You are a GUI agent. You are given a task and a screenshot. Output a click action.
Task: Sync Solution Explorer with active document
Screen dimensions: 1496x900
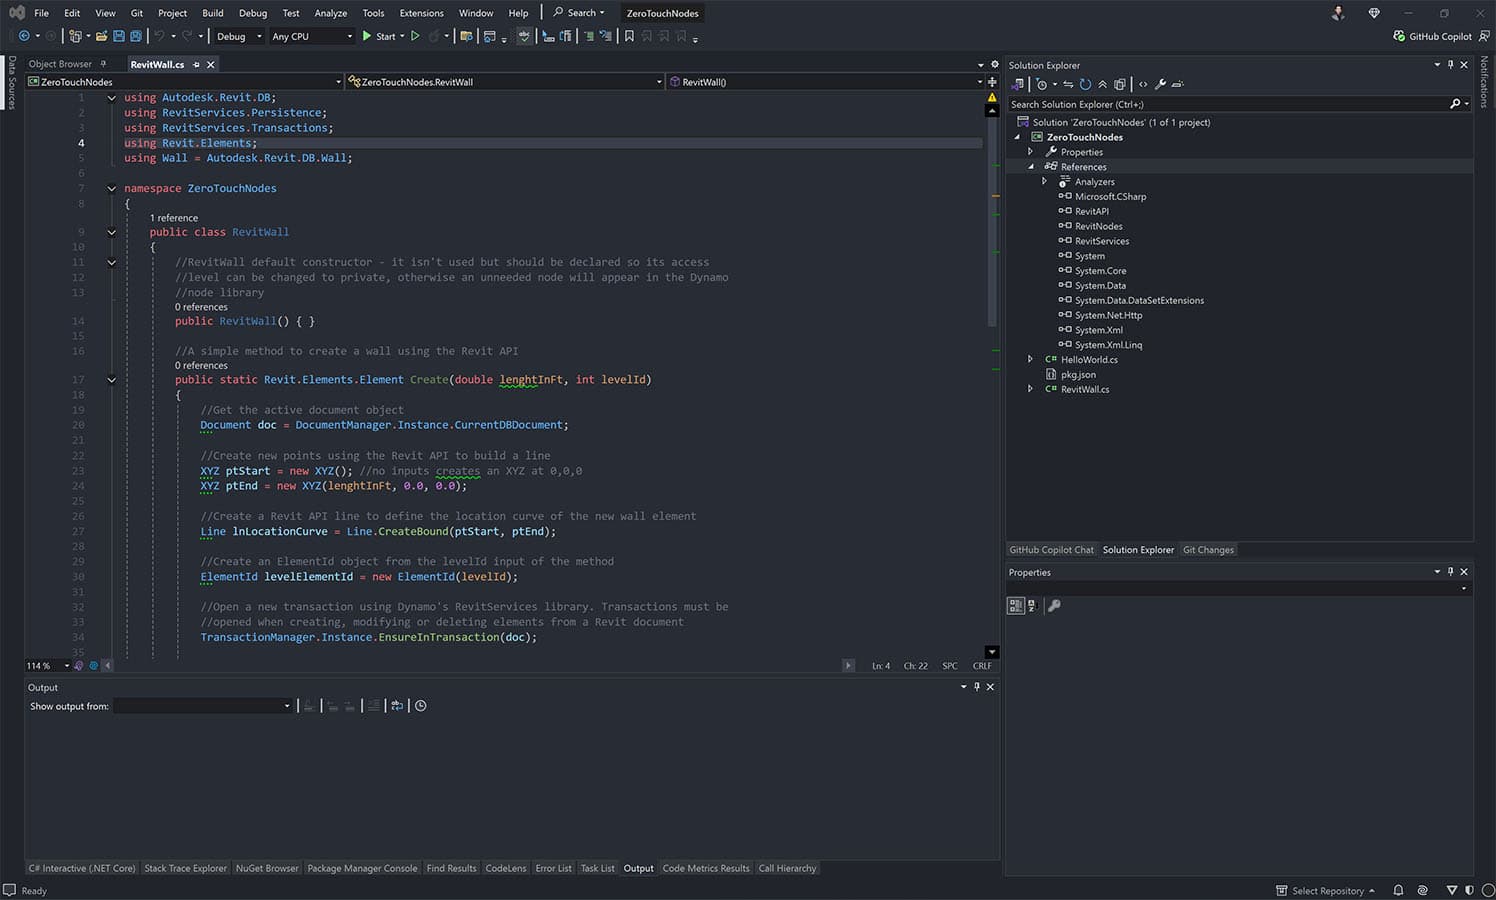[1068, 84]
